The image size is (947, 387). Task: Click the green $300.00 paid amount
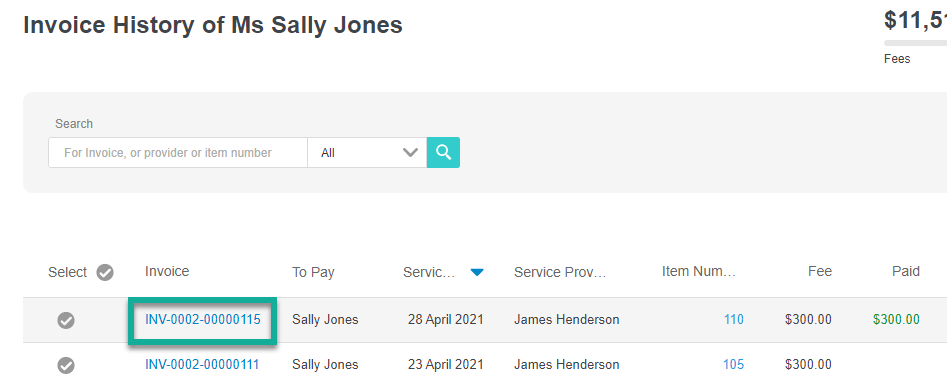coord(896,320)
